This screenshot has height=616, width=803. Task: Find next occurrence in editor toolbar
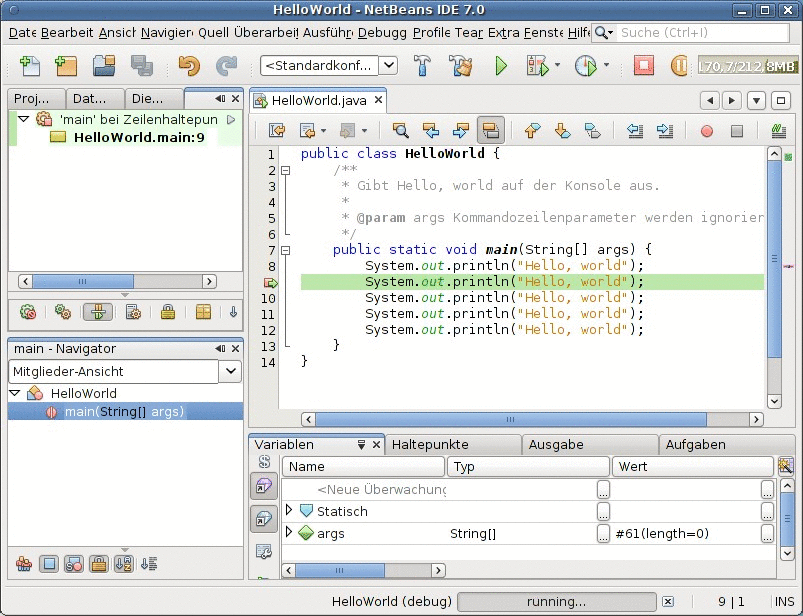(x=460, y=131)
